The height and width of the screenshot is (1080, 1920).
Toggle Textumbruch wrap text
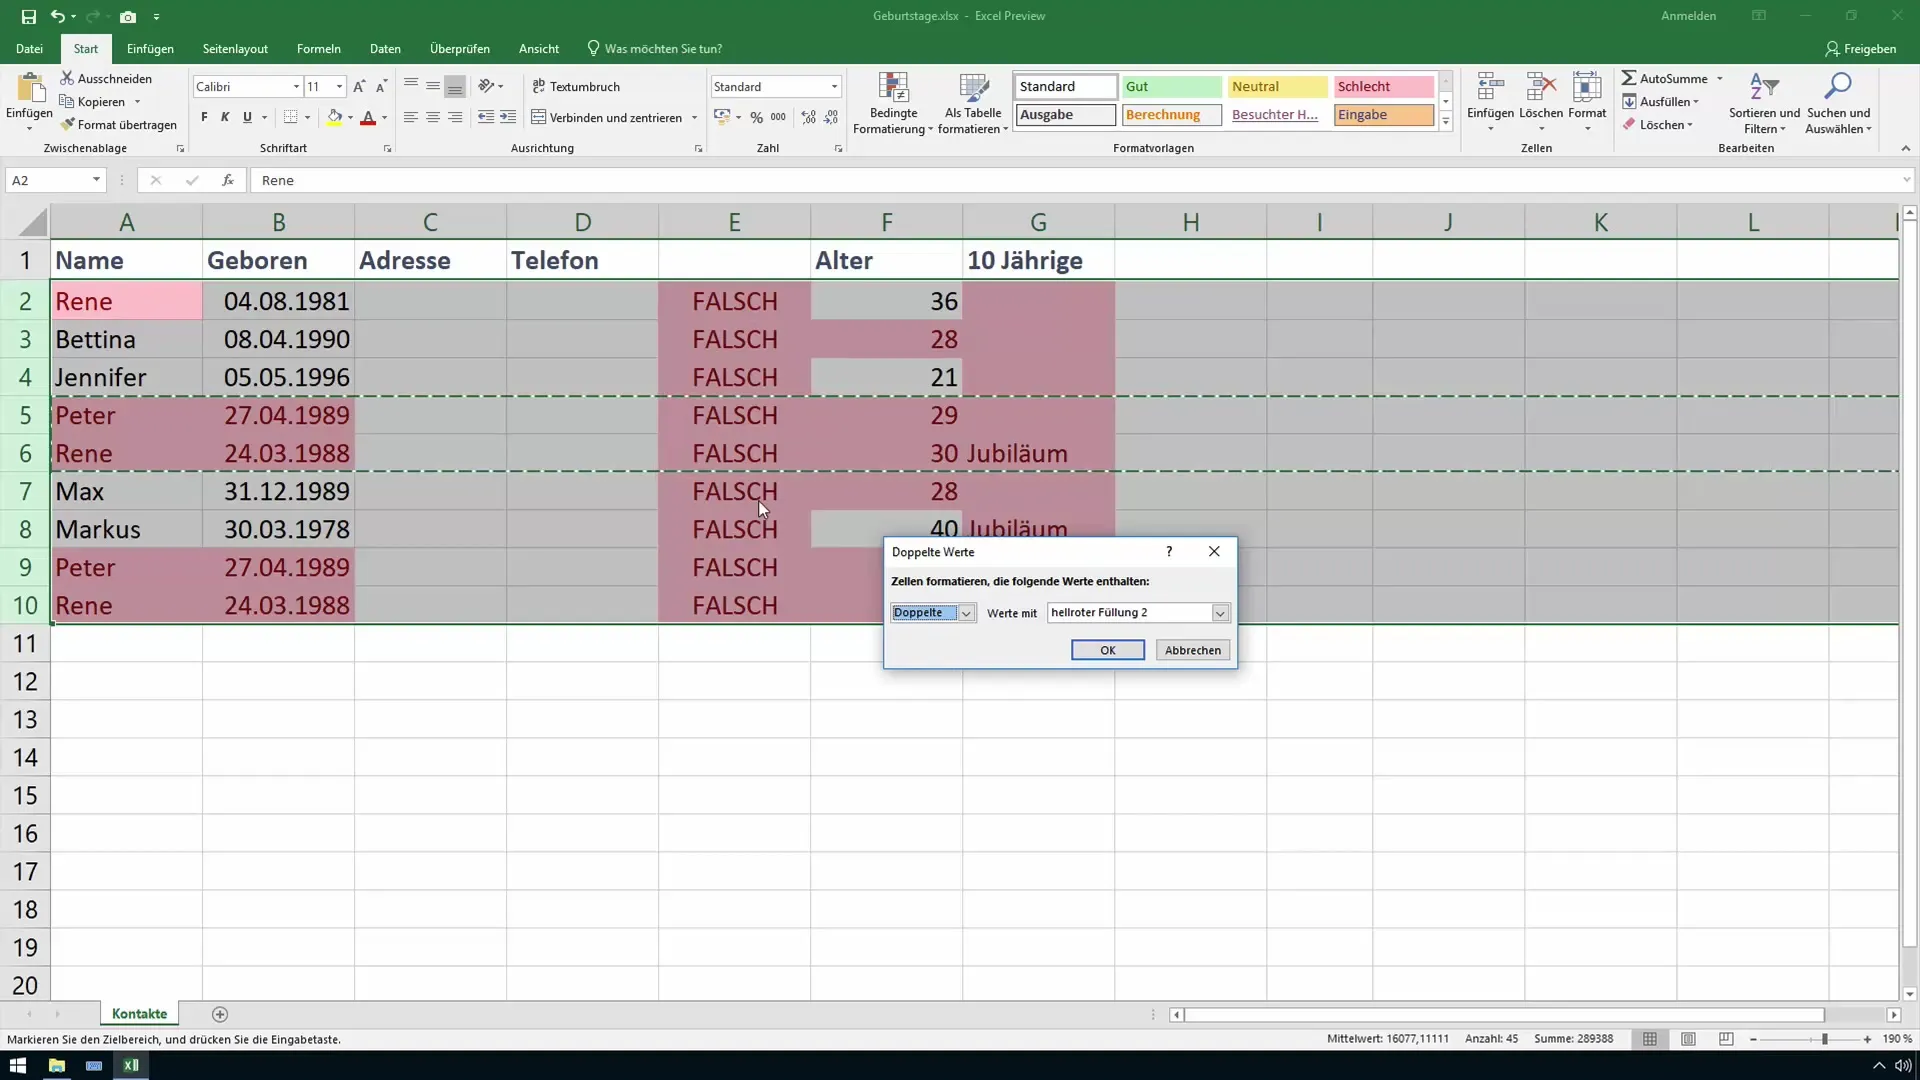tap(576, 87)
